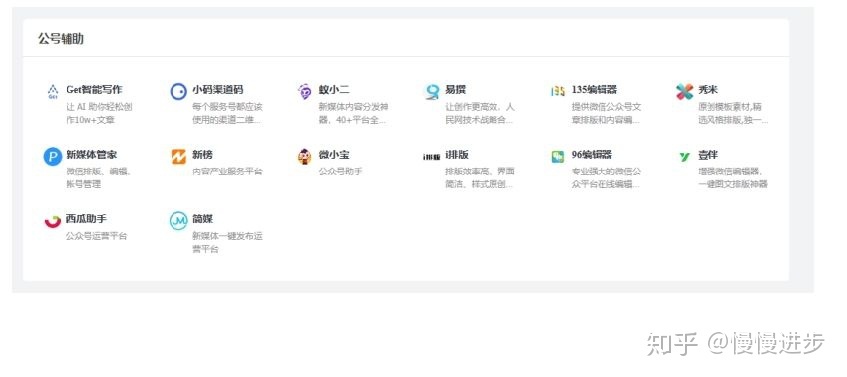Open the 简媒 title link

[x=203, y=219]
